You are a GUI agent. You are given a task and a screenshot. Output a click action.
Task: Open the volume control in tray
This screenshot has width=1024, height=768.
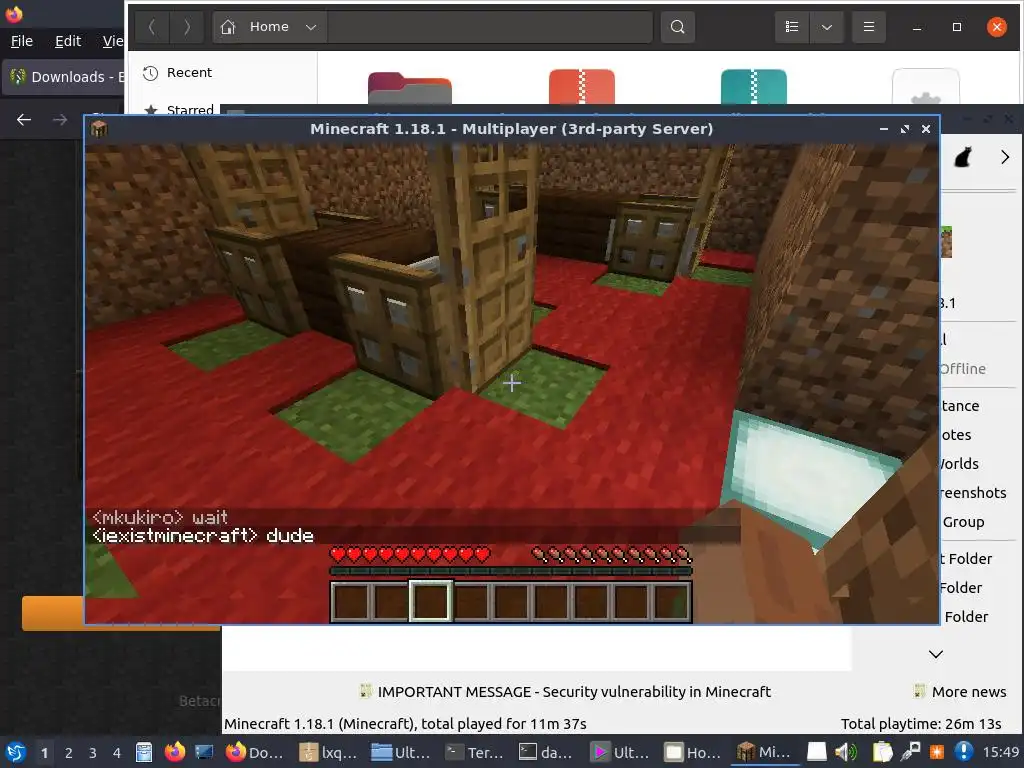click(846, 752)
